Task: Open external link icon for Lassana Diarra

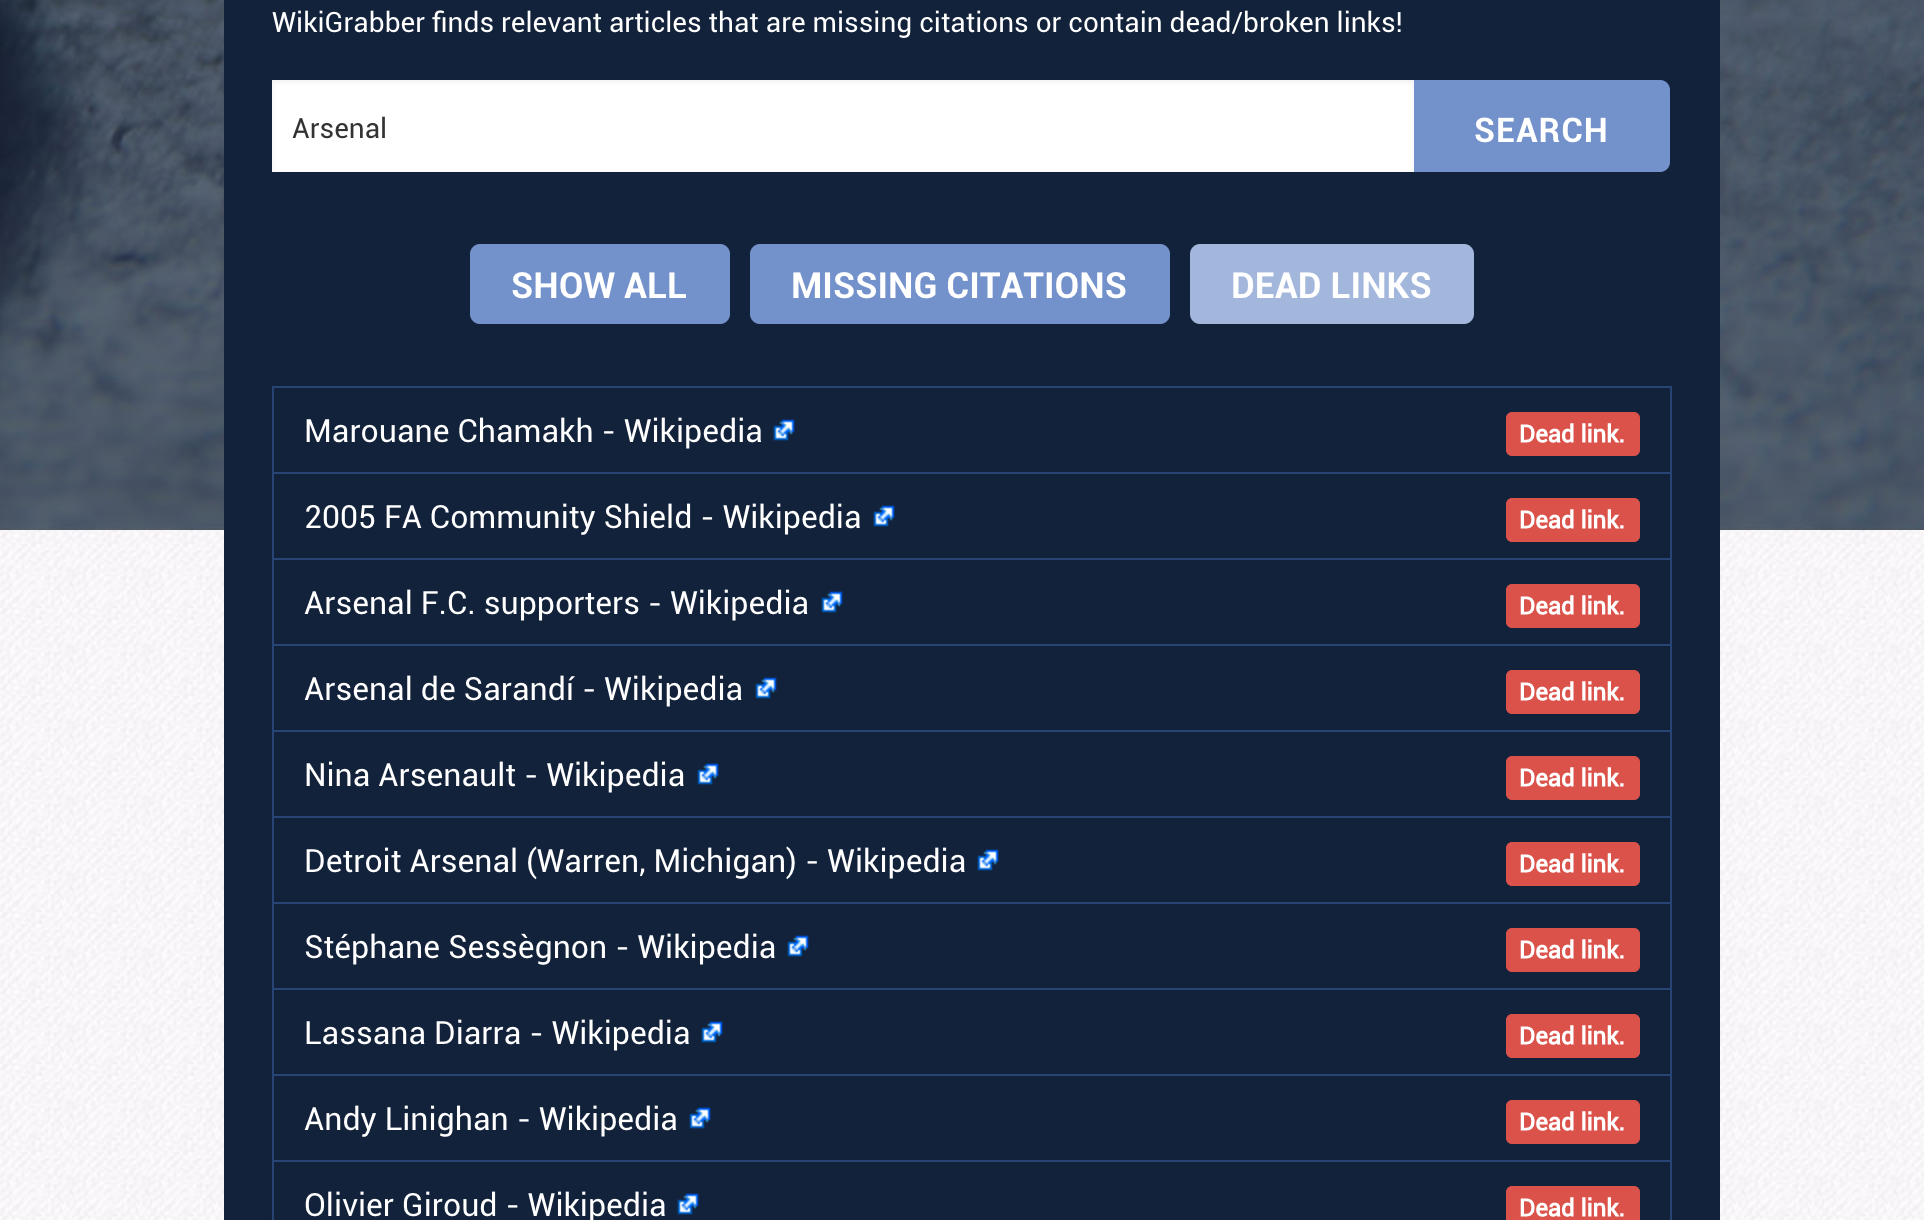Action: 712,1032
